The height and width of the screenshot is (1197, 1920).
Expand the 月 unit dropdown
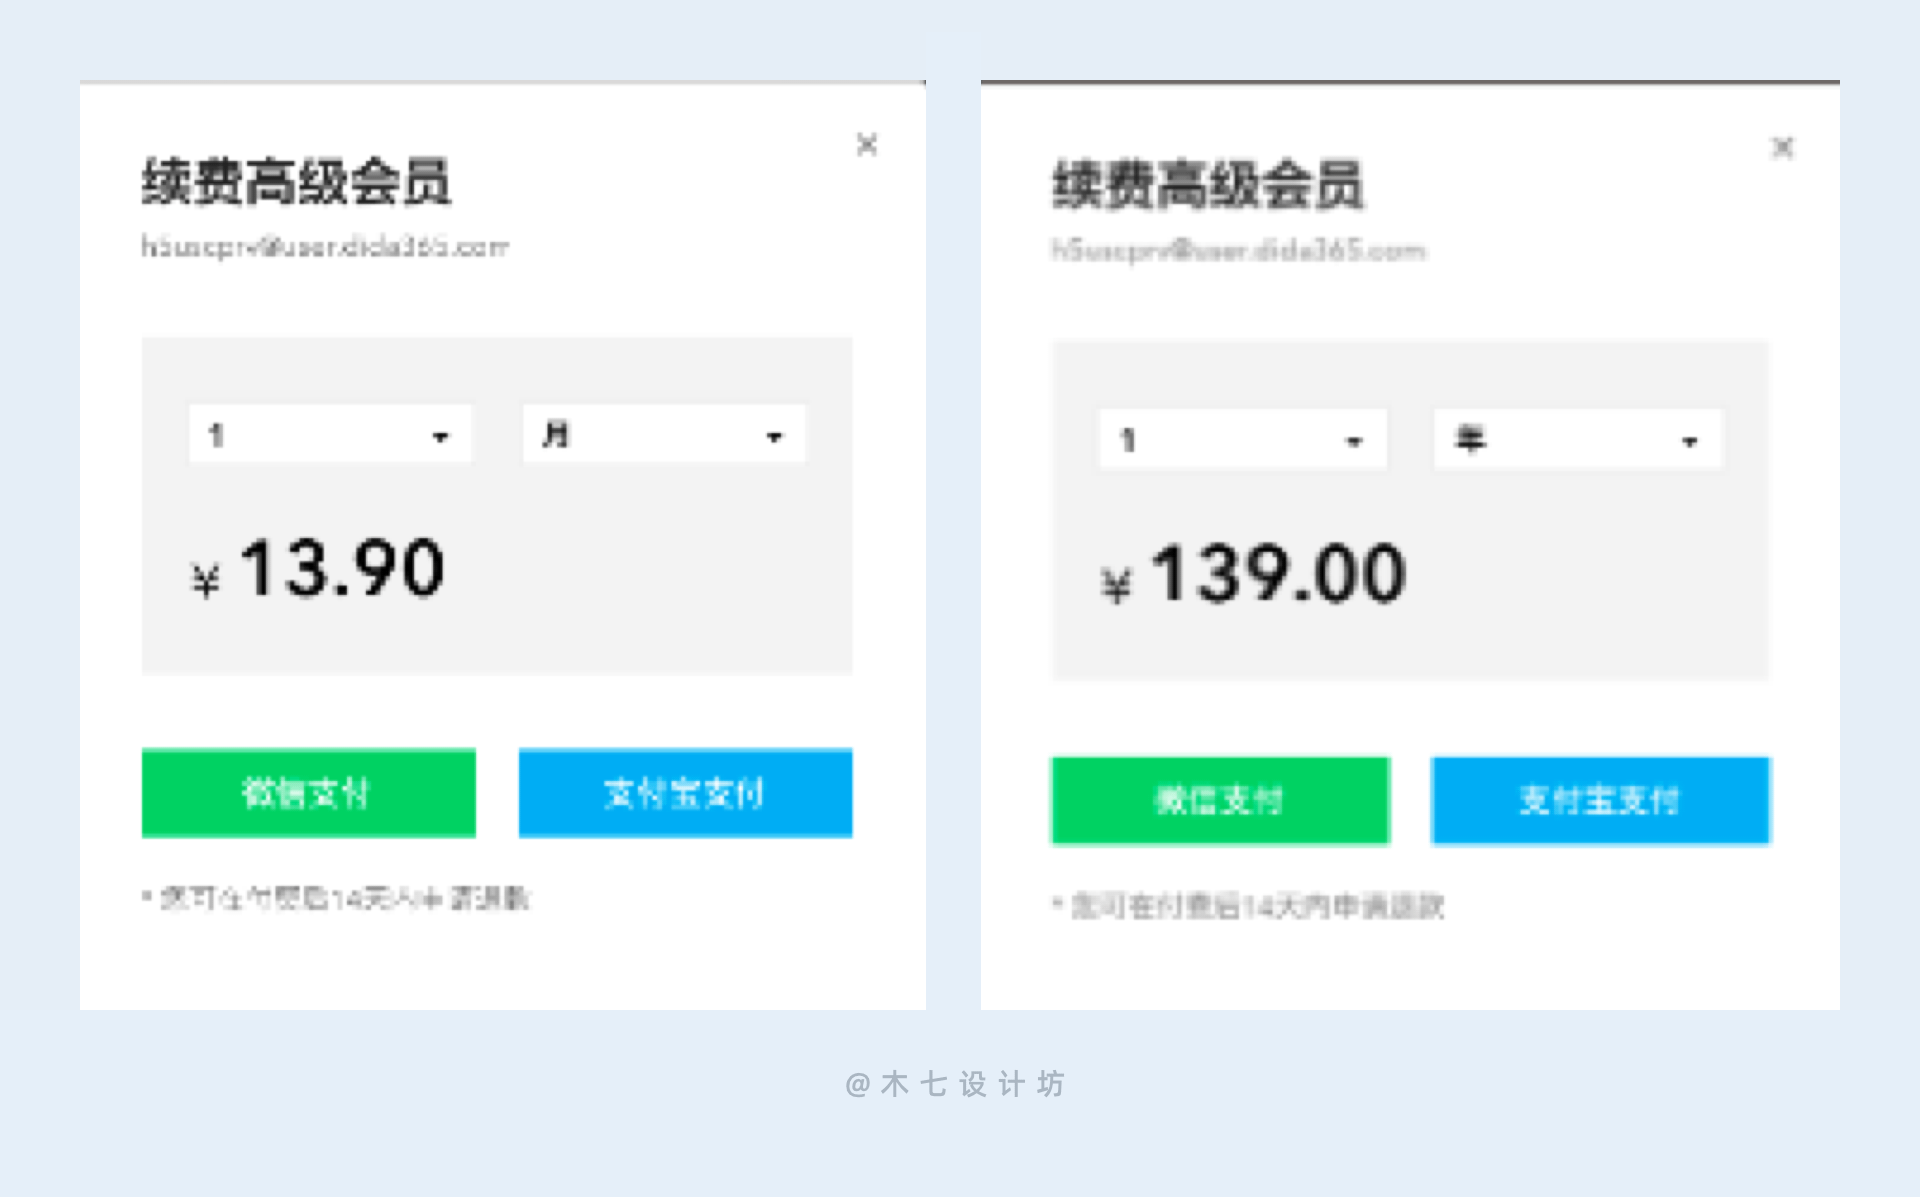pos(664,436)
